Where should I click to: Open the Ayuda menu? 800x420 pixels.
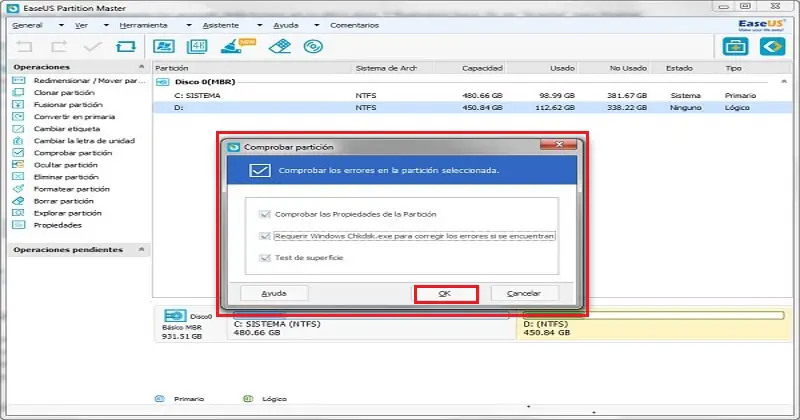(286, 25)
